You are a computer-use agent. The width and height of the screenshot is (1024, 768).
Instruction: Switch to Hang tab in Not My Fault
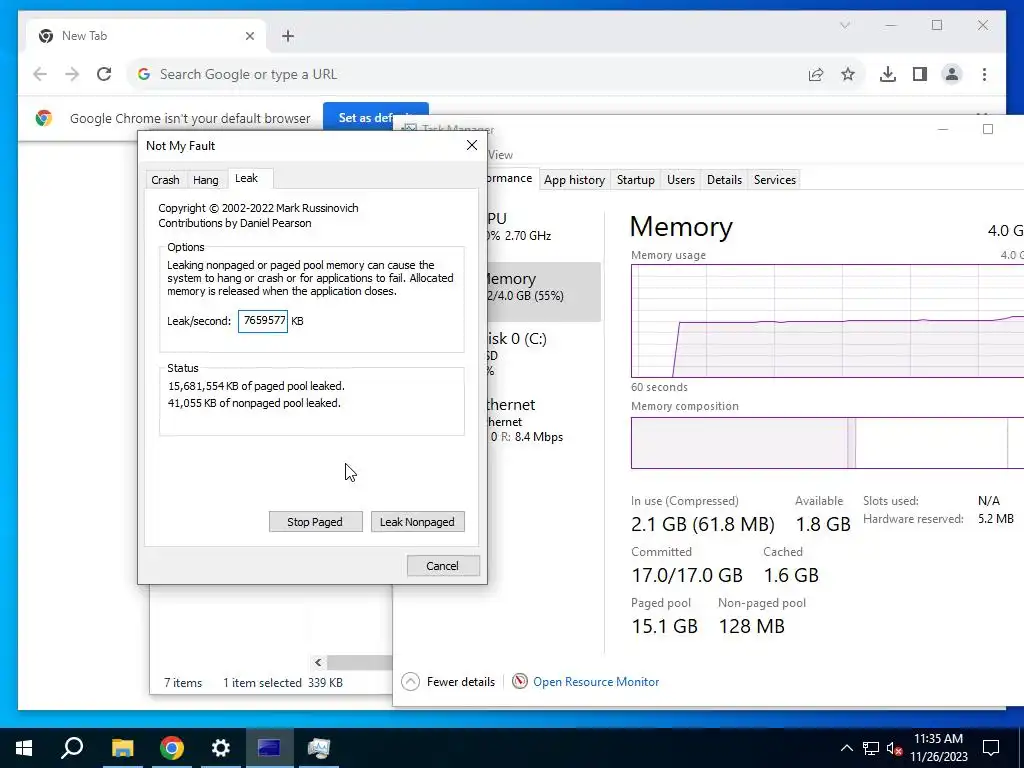point(206,180)
